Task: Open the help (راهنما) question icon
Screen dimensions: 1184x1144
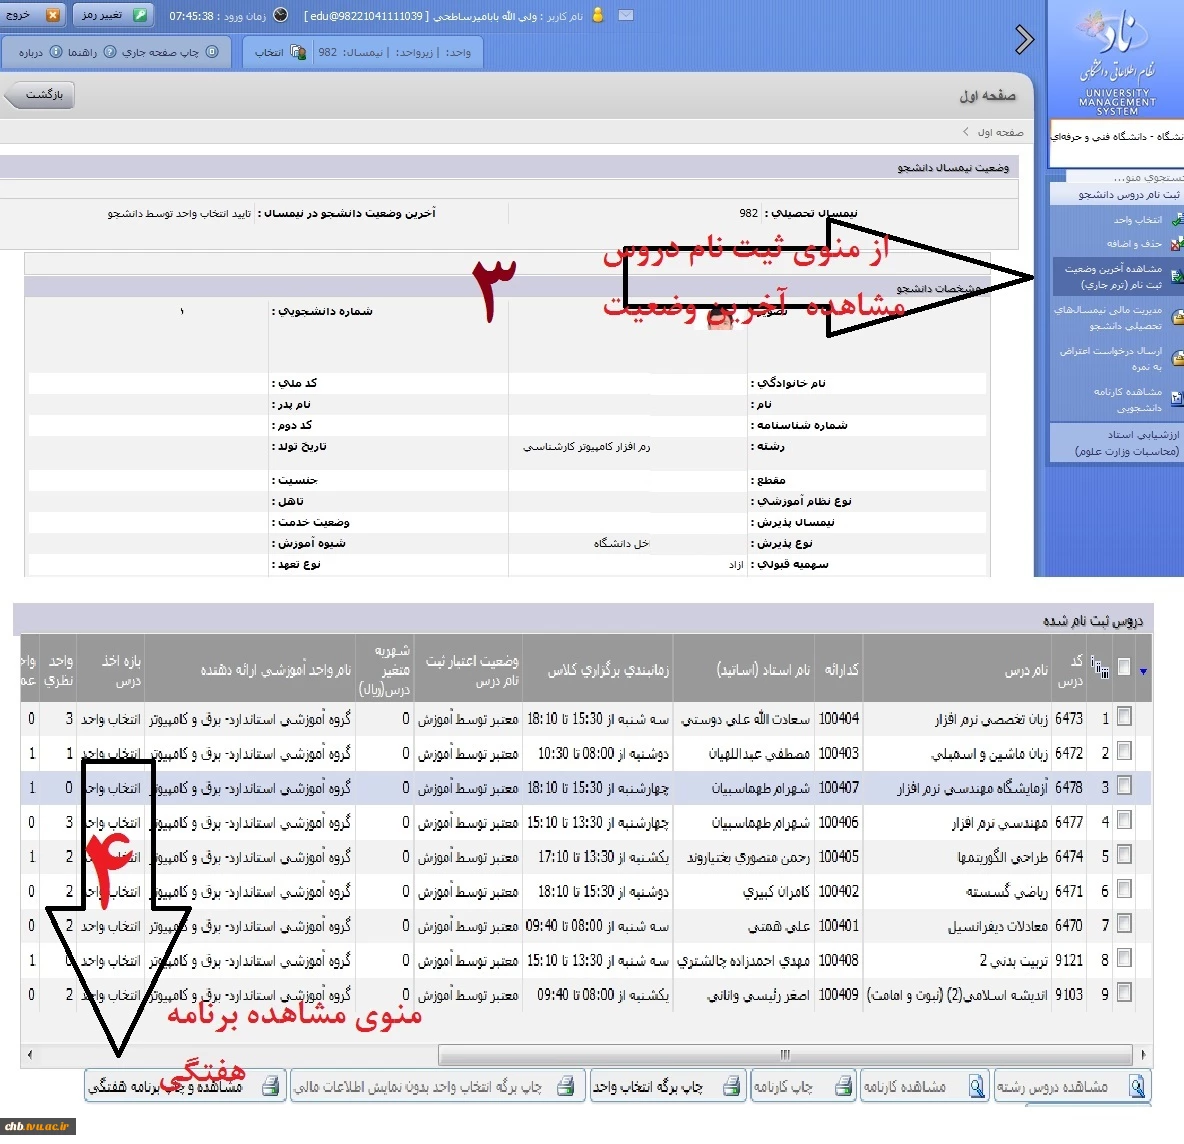Action: [109, 52]
